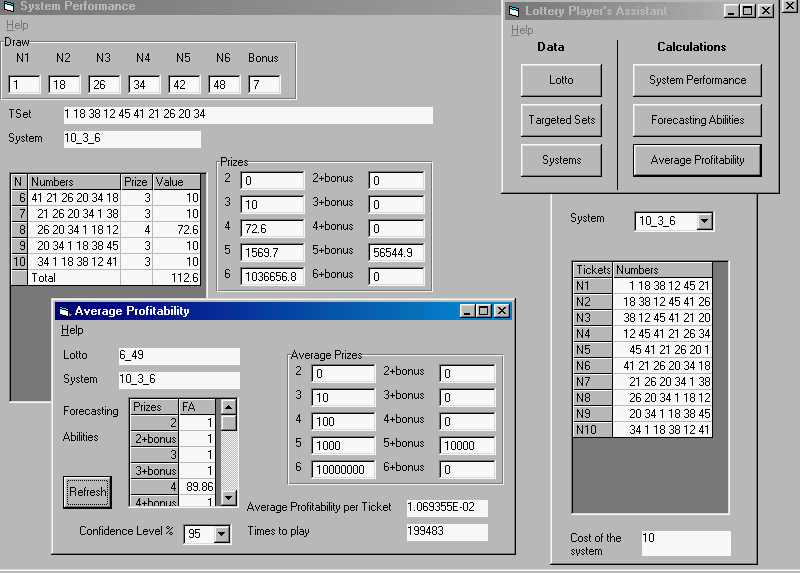Click the System Performance window title icon
This screenshot has width=800, height=573.
pyautogui.click(x=9, y=6)
